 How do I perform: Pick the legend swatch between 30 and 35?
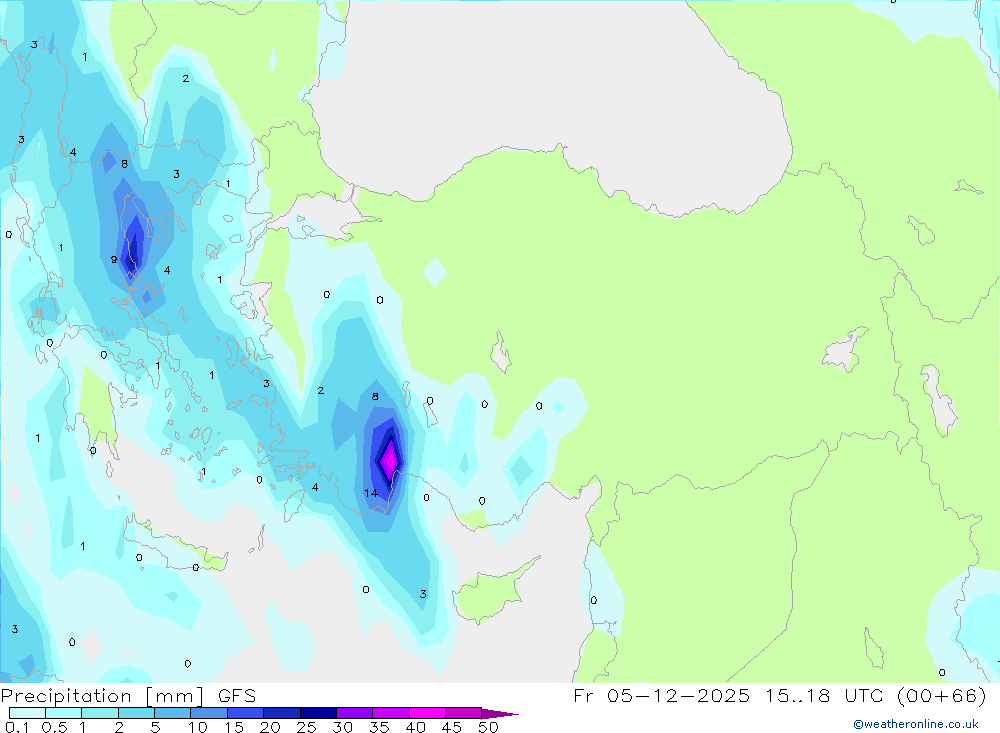tap(355, 713)
